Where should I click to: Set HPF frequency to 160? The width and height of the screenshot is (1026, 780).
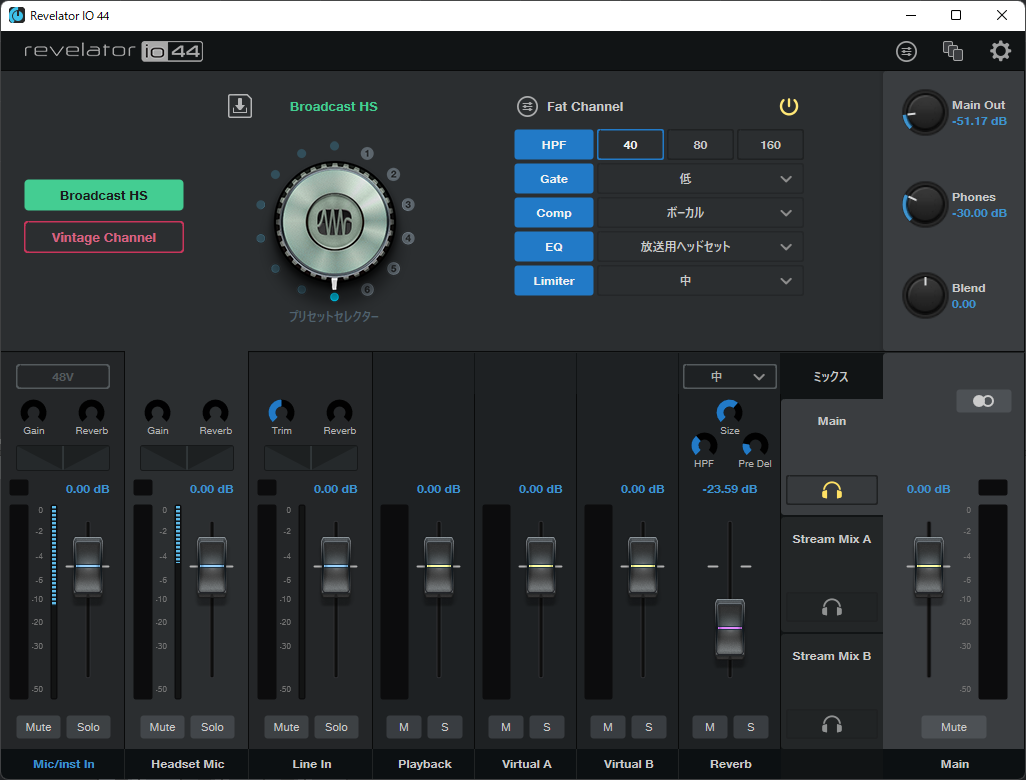coord(770,145)
